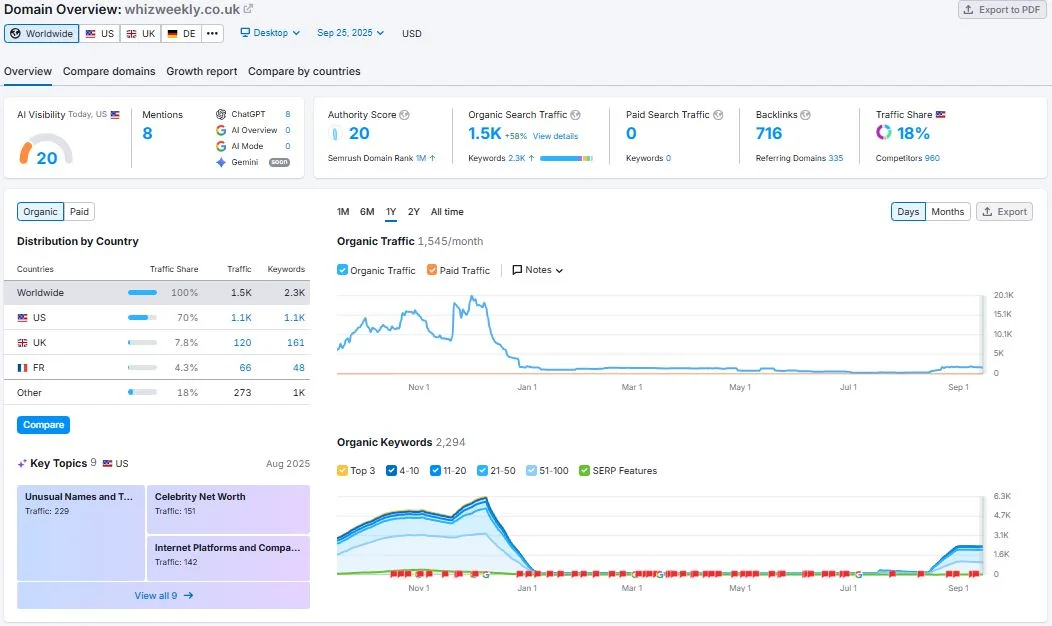Select the 6M time range
Viewport: 1052px width, 626px height.
367,212
